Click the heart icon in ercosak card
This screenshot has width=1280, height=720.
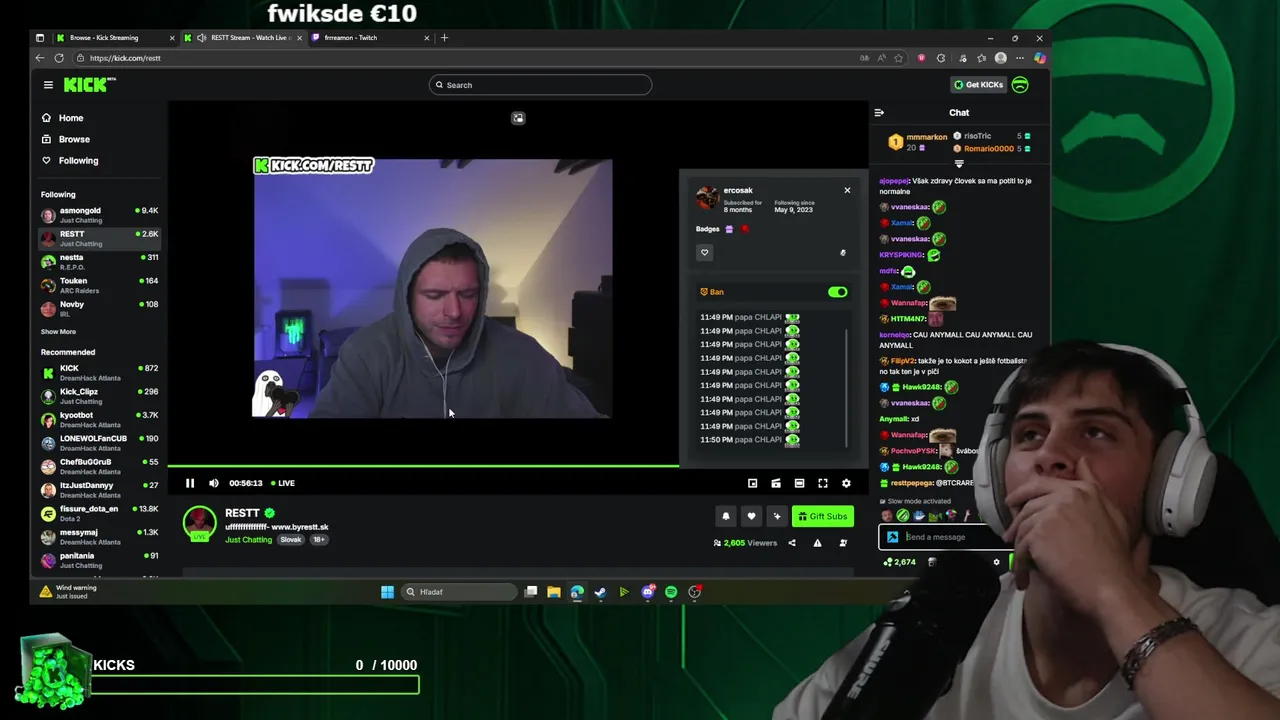[704, 253]
